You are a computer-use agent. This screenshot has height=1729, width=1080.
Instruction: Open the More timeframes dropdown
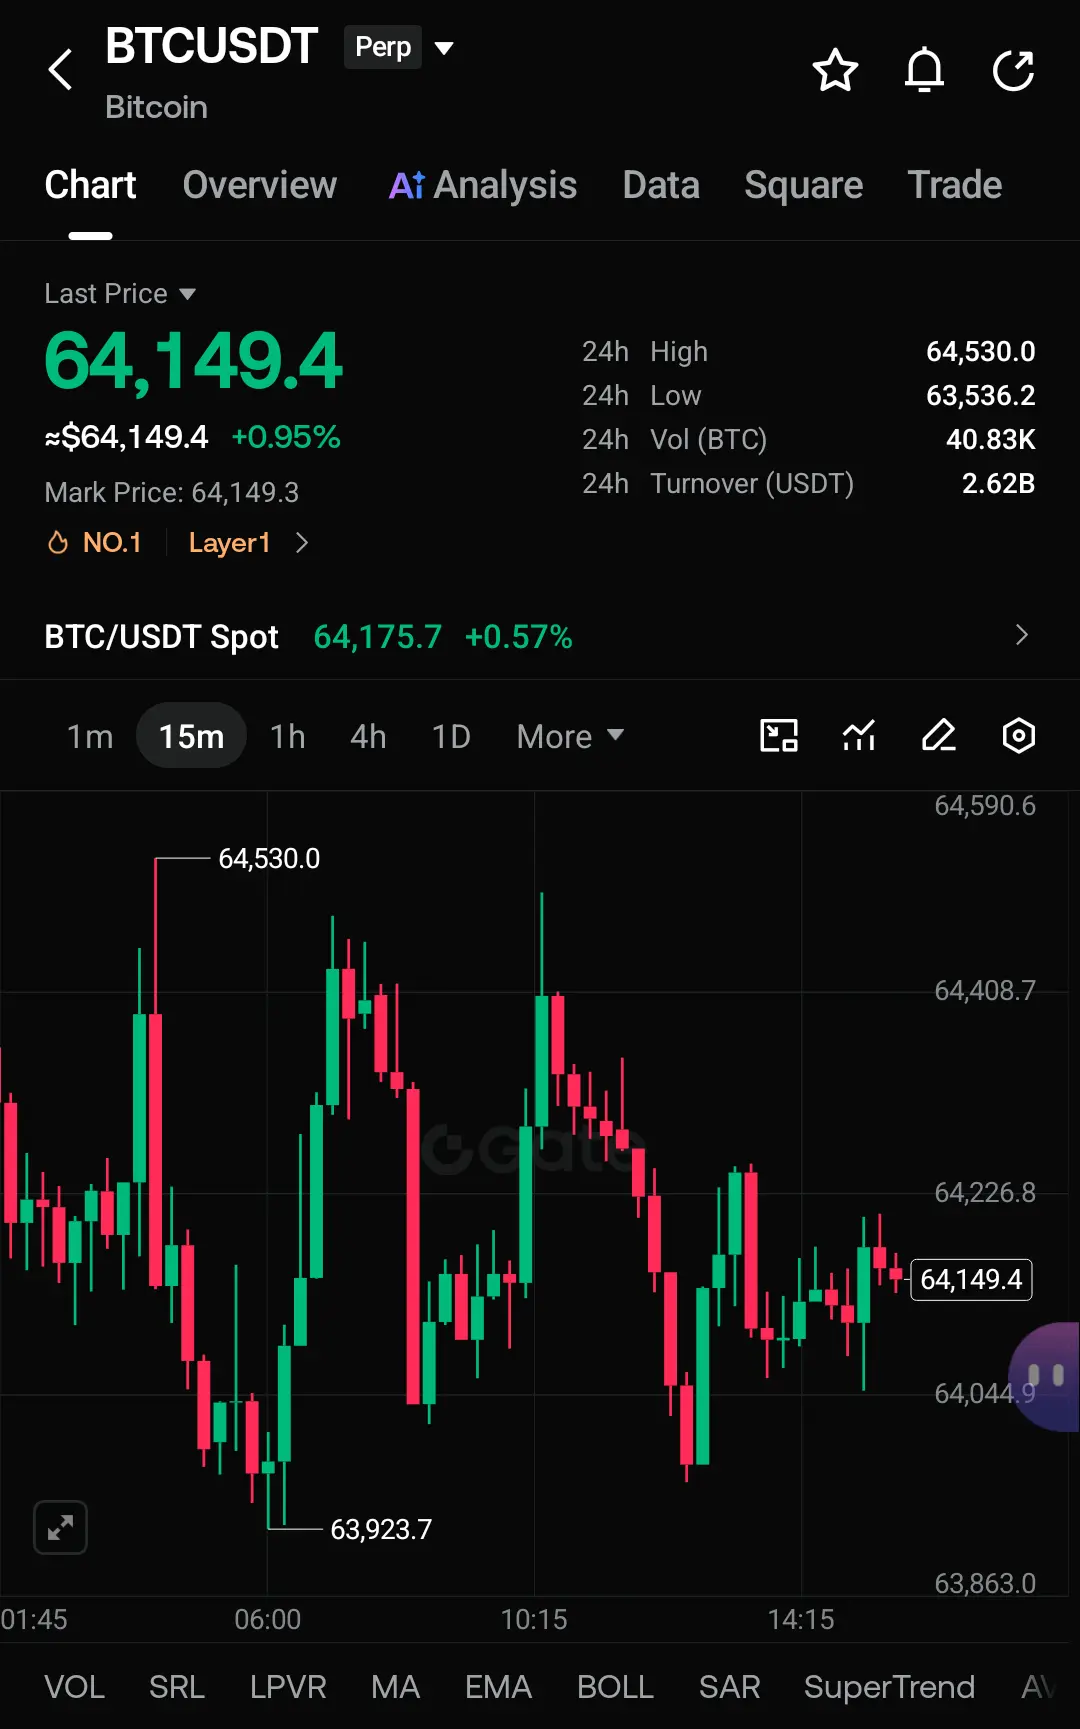tap(570, 736)
